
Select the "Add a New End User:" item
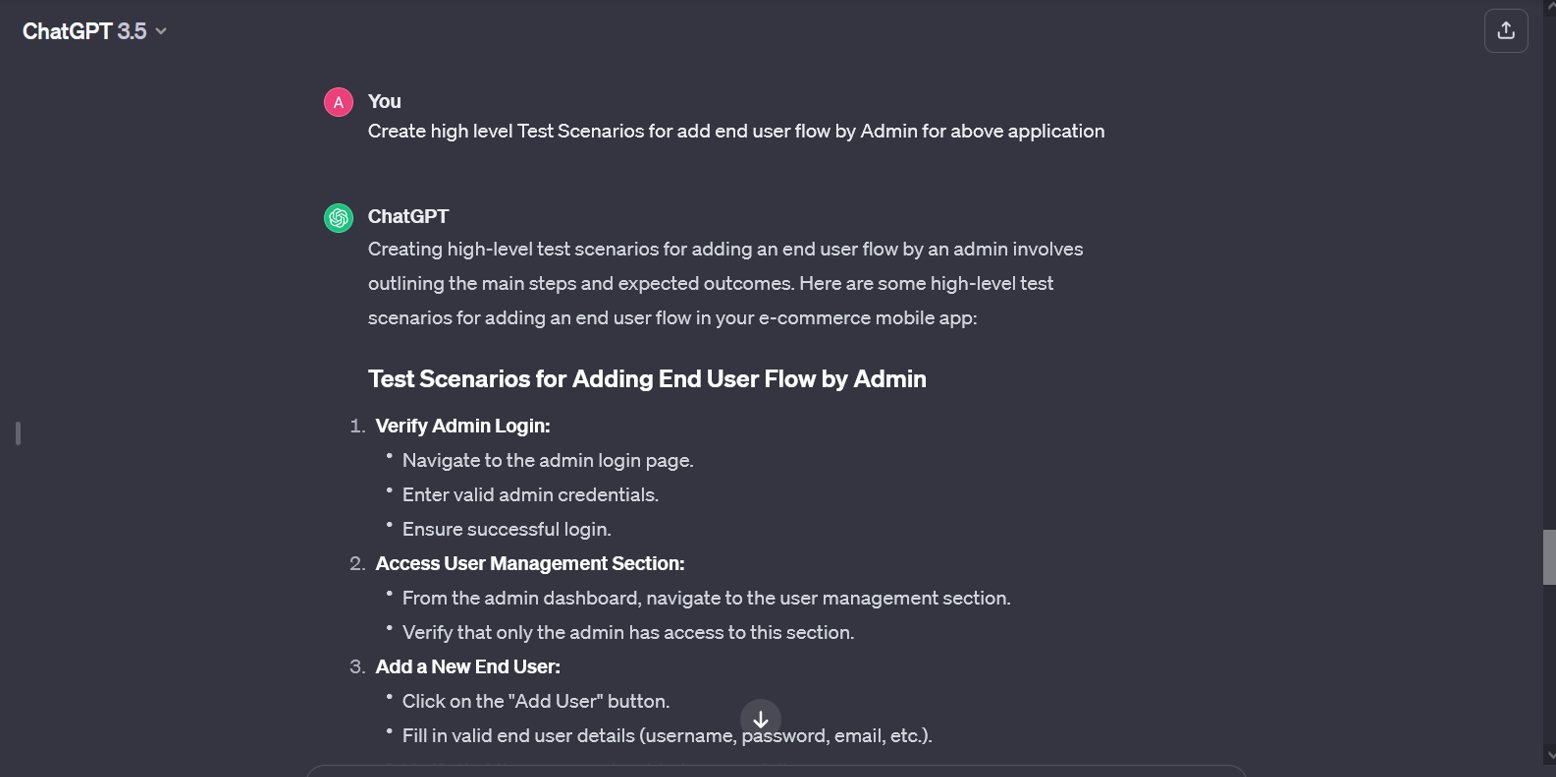tap(468, 667)
